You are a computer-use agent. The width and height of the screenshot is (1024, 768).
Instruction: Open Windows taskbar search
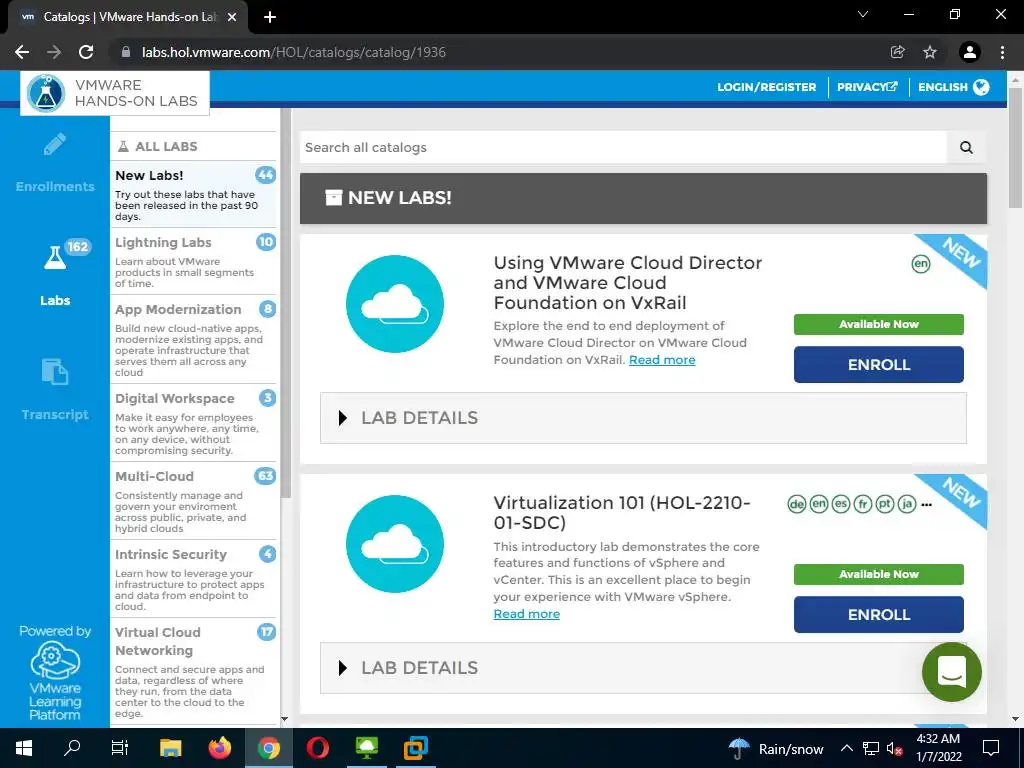click(x=72, y=748)
